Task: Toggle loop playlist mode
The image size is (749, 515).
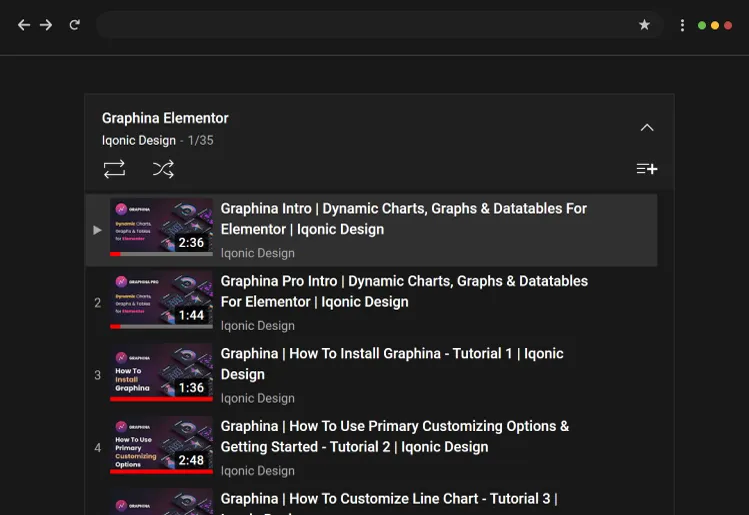Action: tap(114, 169)
